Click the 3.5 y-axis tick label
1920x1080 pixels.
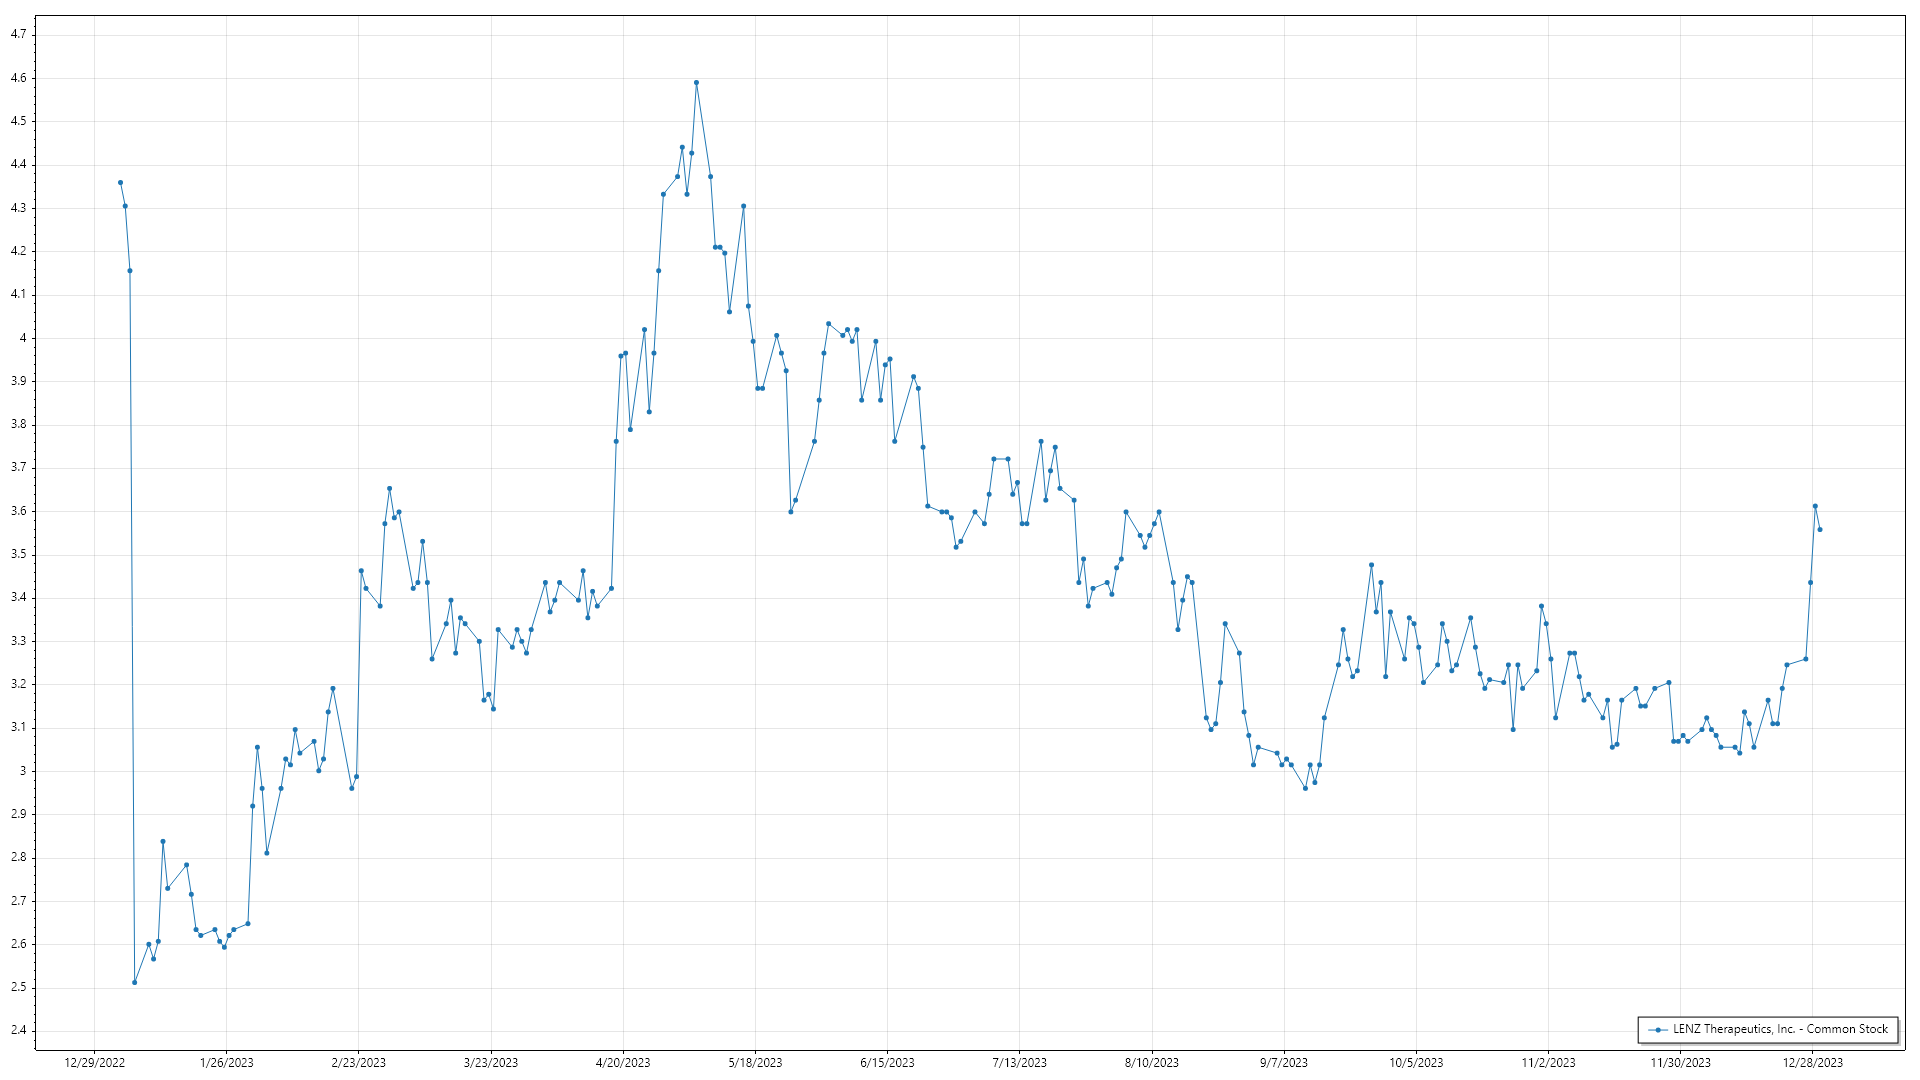pyautogui.click(x=18, y=554)
